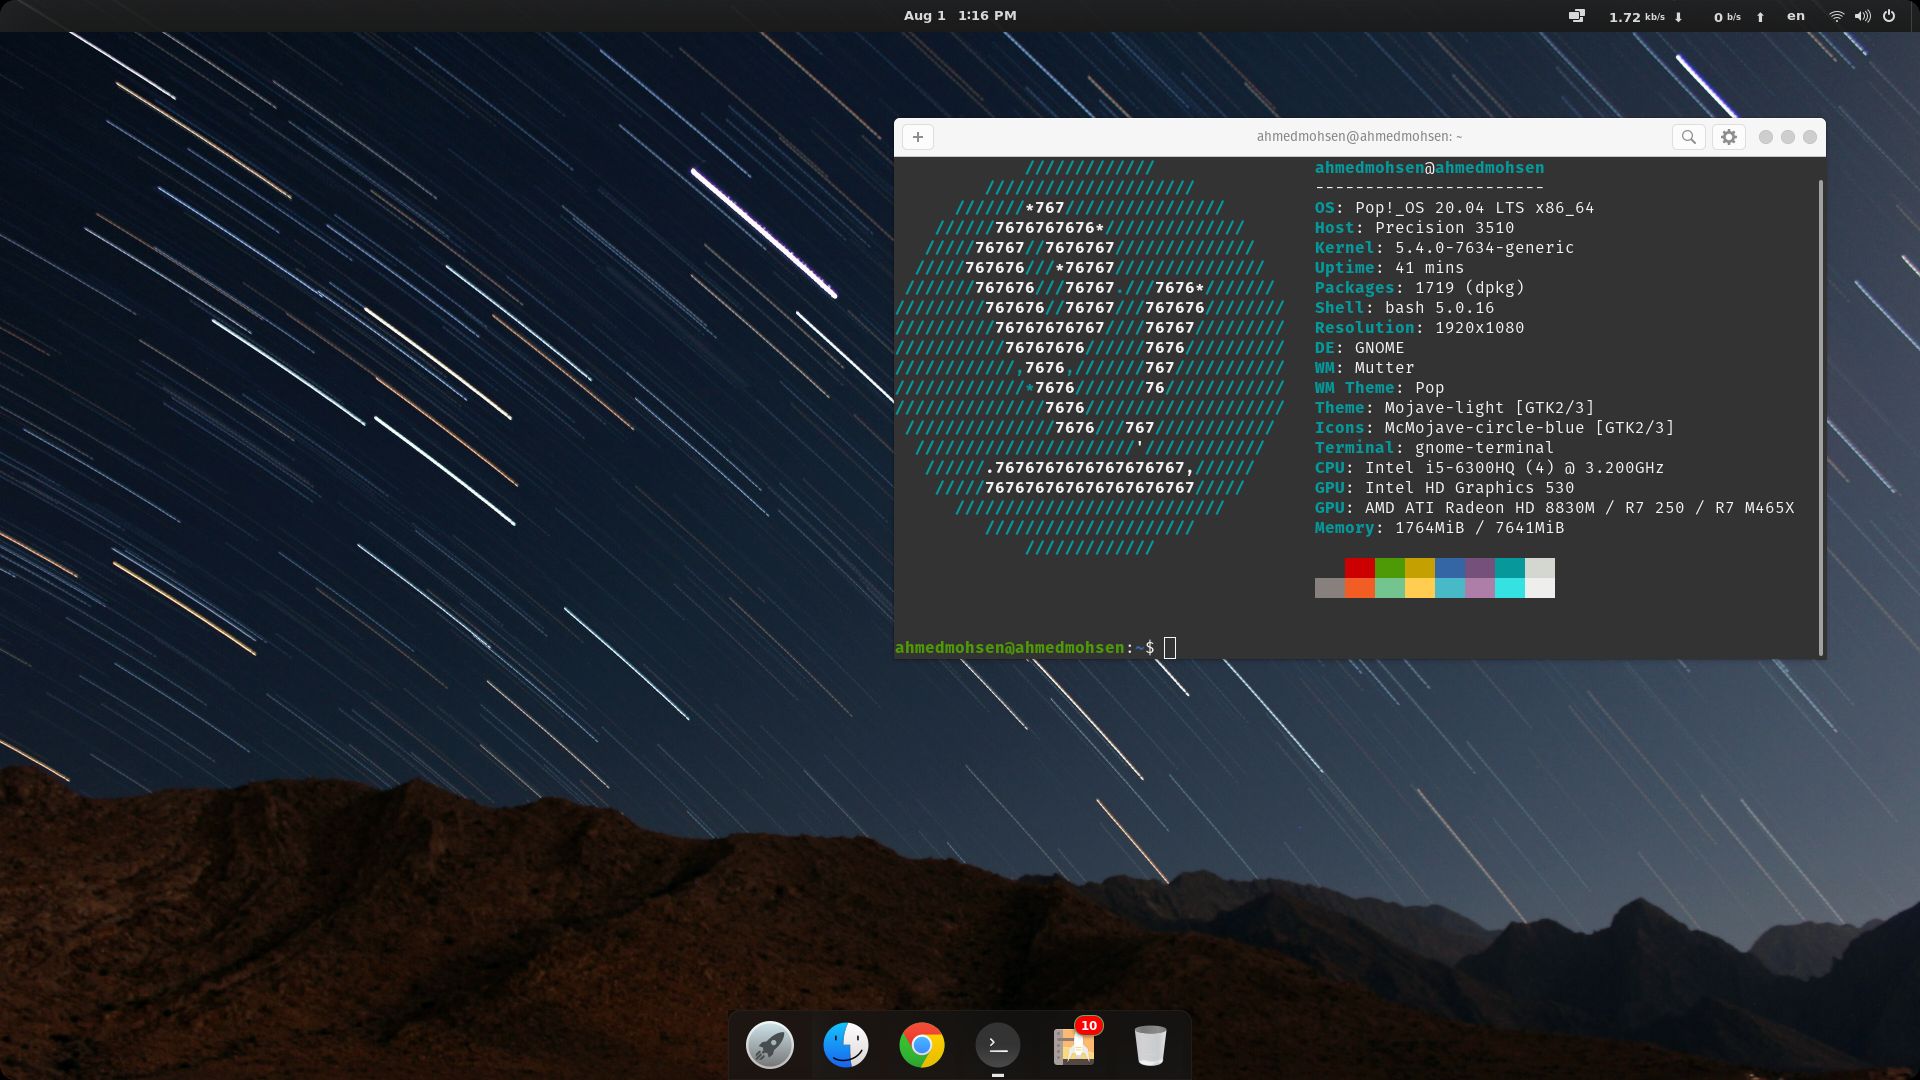This screenshot has width=1920, height=1080.
Task: Open the power menu from top bar
Action: click(1888, 16)
